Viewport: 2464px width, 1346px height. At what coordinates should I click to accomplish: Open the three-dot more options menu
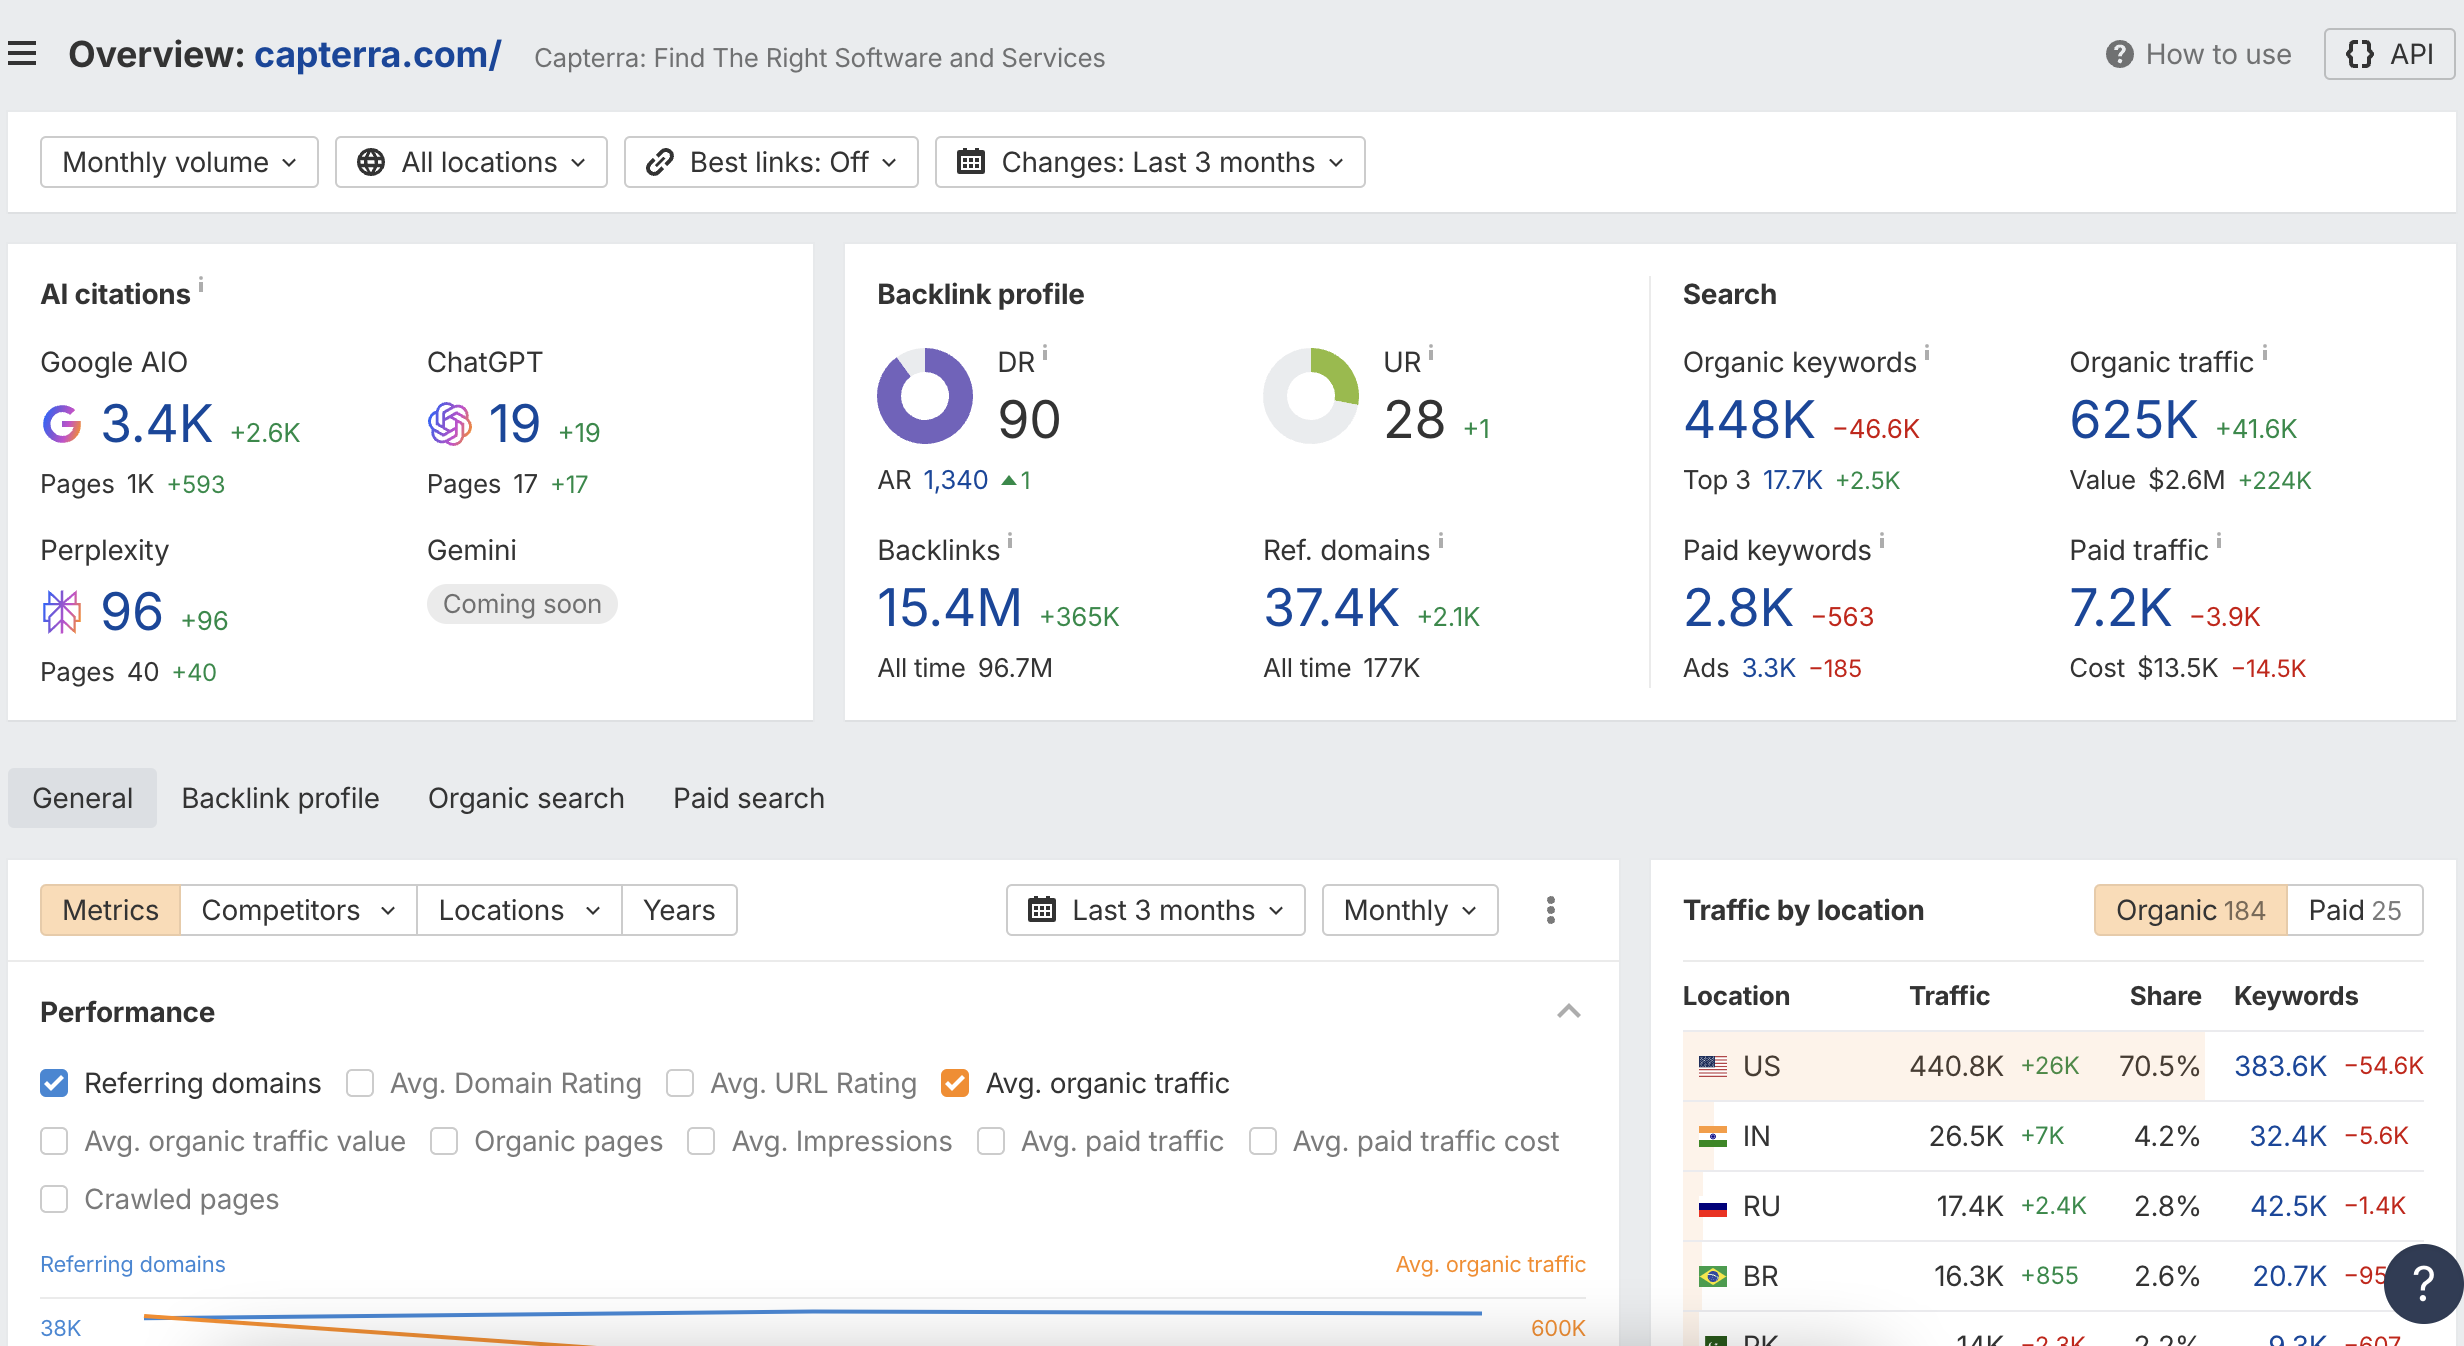(1551, 910)
